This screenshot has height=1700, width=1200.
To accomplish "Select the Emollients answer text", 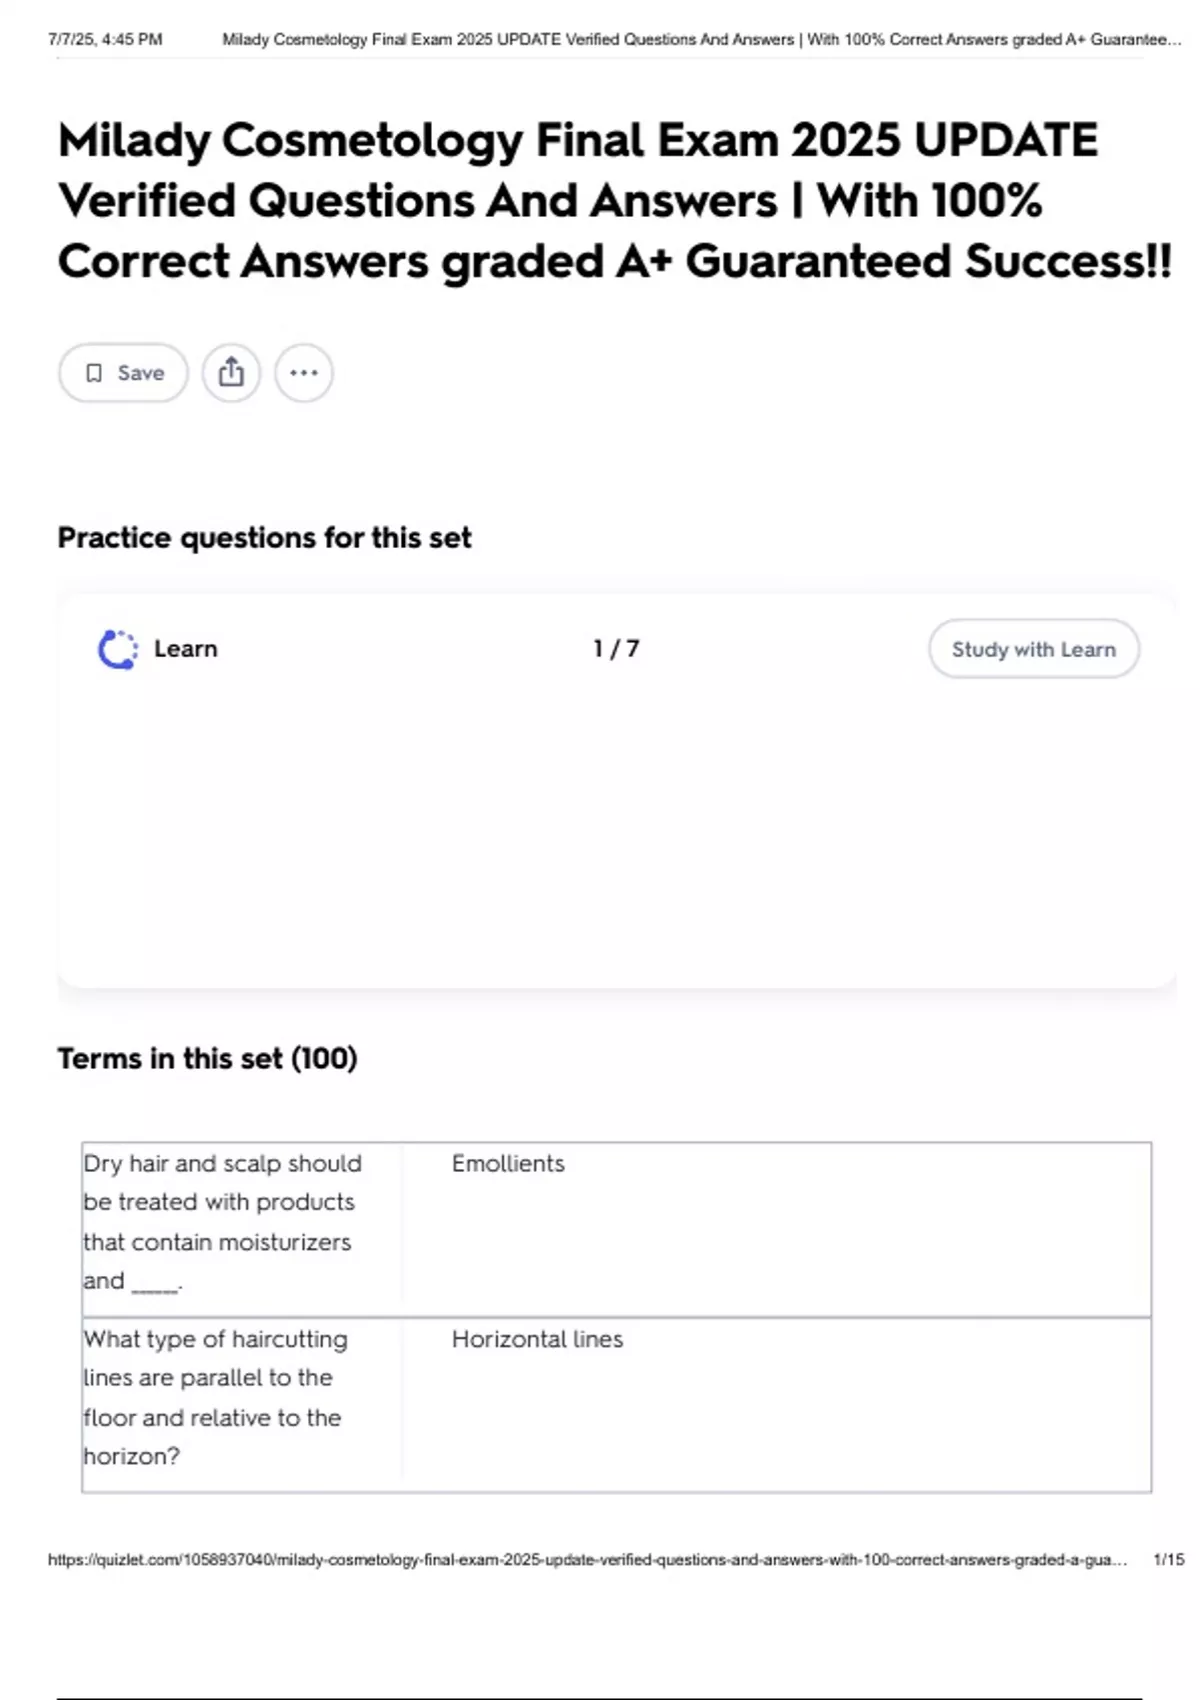I will pos(508,1164).
